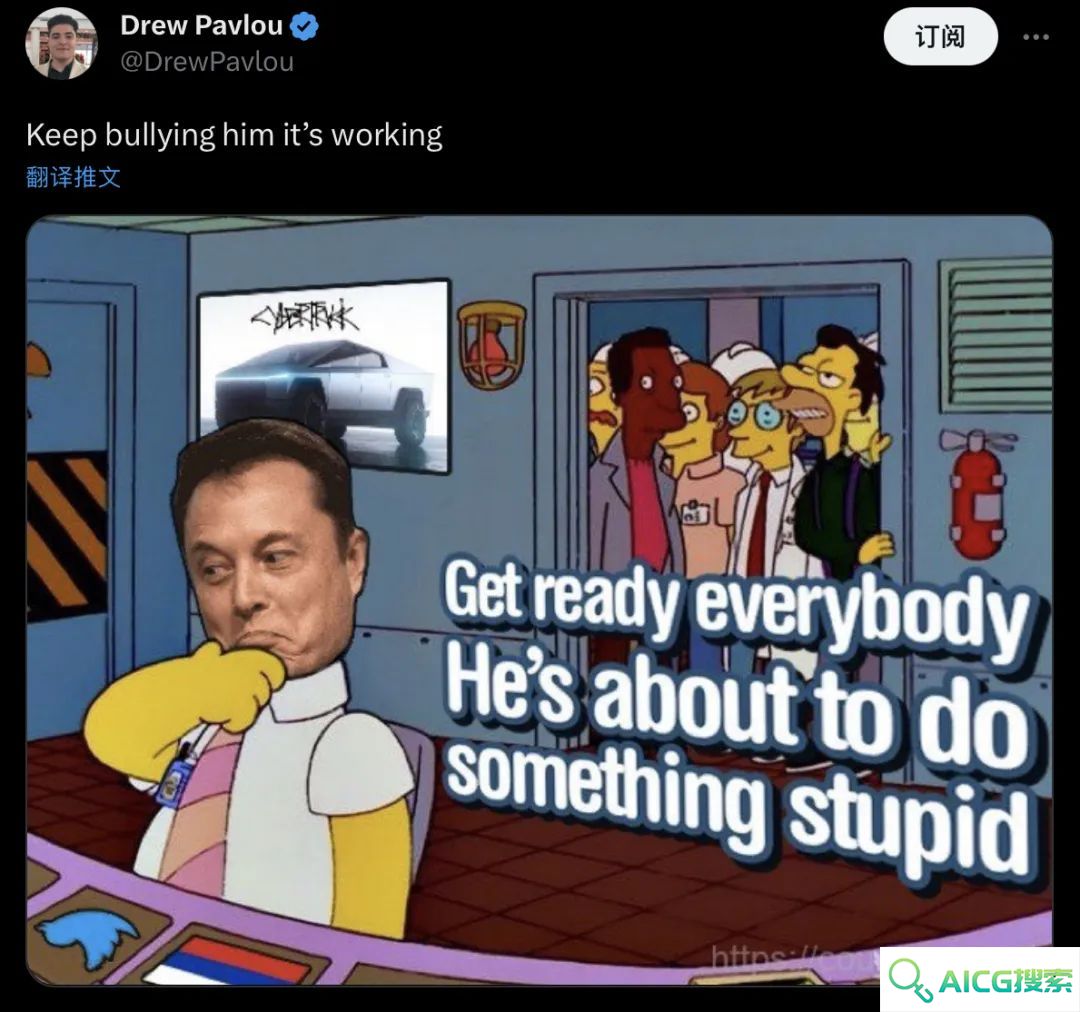Open the @DrewPavlou handle link
This screenshot has height=1012, width=1080.
click(207, 62)
